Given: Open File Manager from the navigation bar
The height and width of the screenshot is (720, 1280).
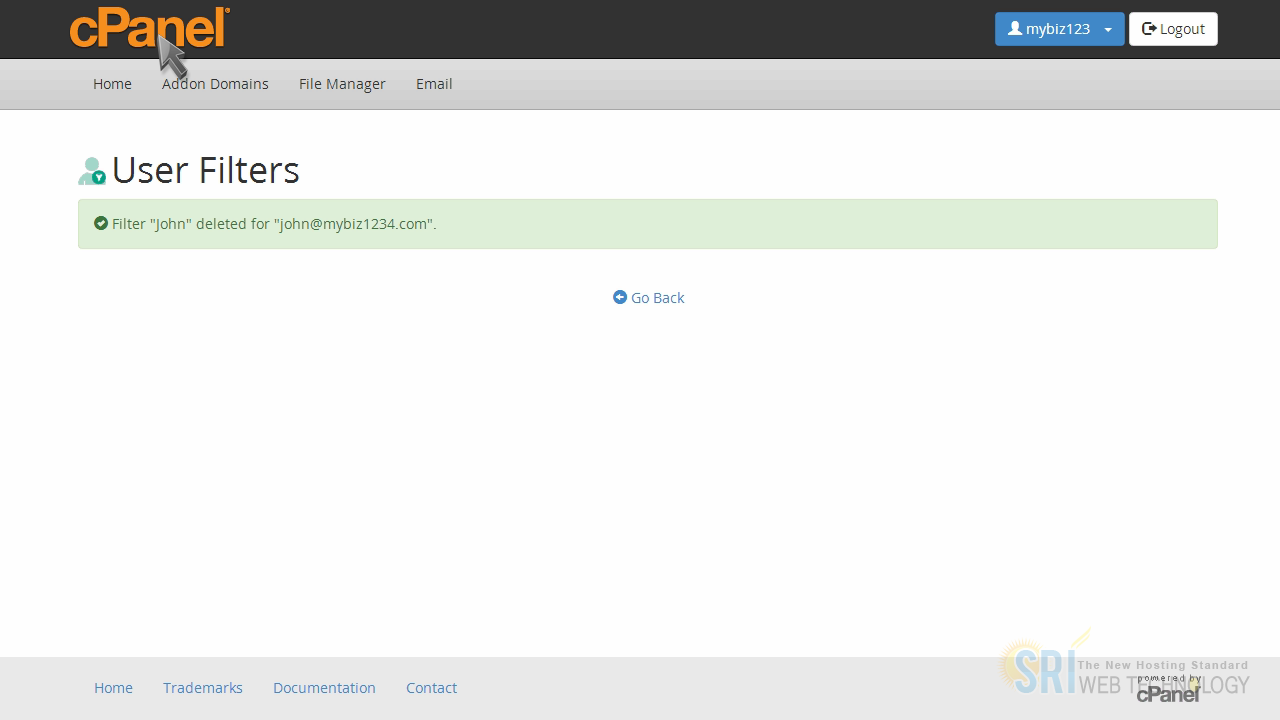Looking at the screenshot, I should tap(342, 84).
